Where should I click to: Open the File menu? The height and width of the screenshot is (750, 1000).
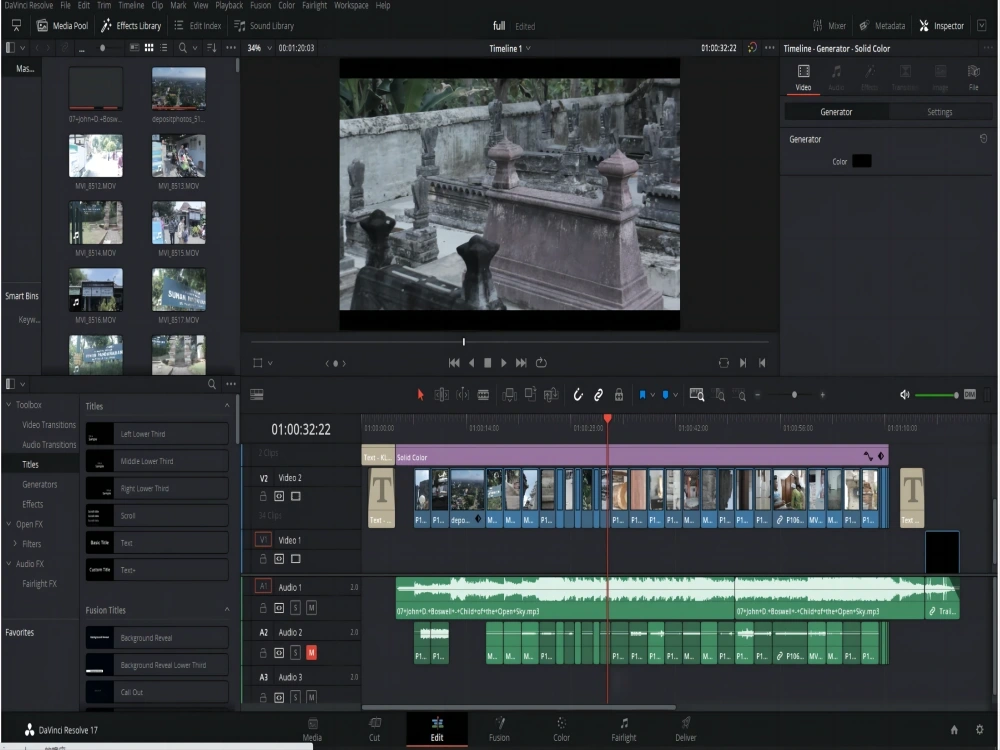(x=66, y=5)
